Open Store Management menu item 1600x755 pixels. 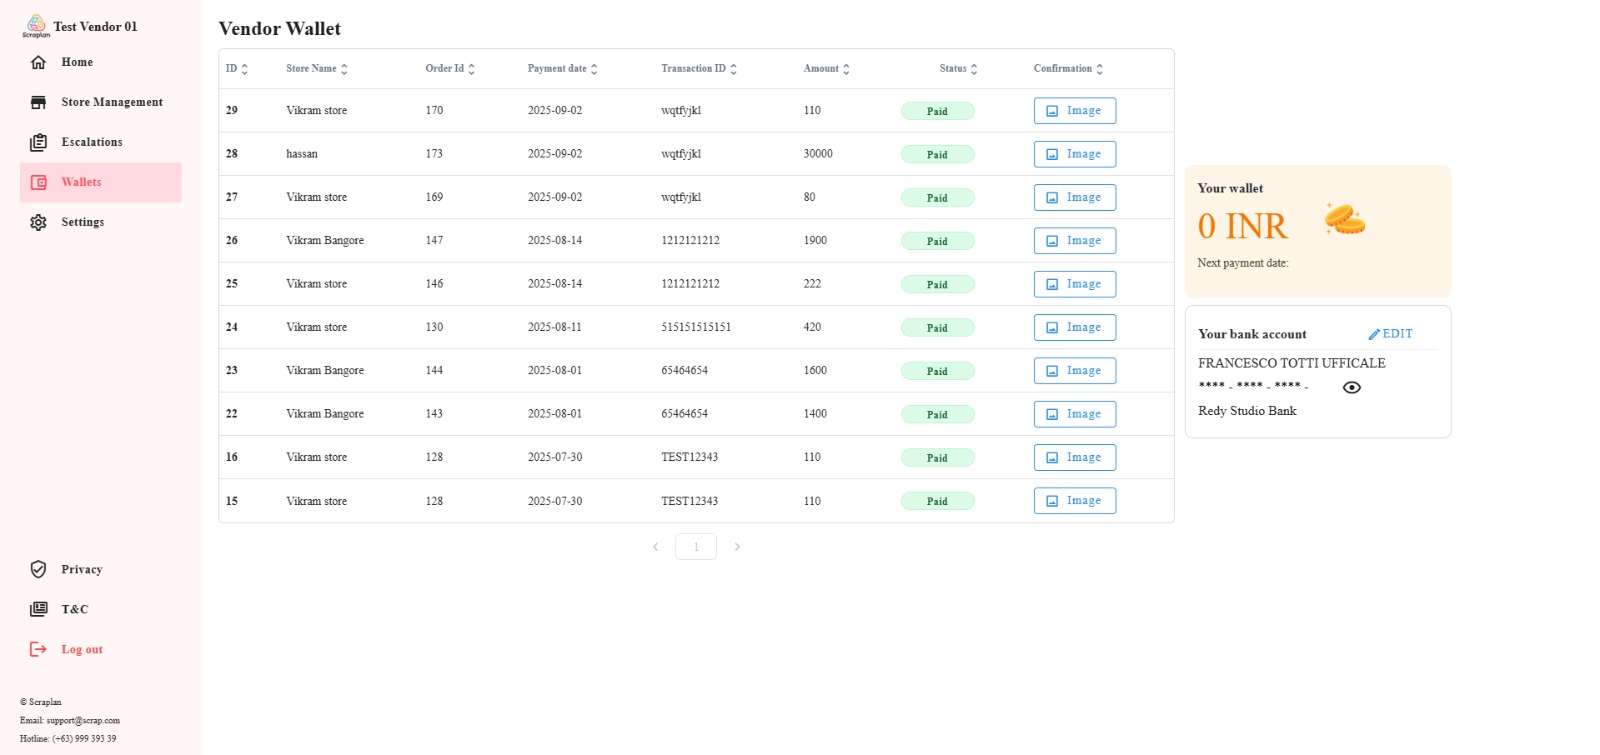coord(101,102)
